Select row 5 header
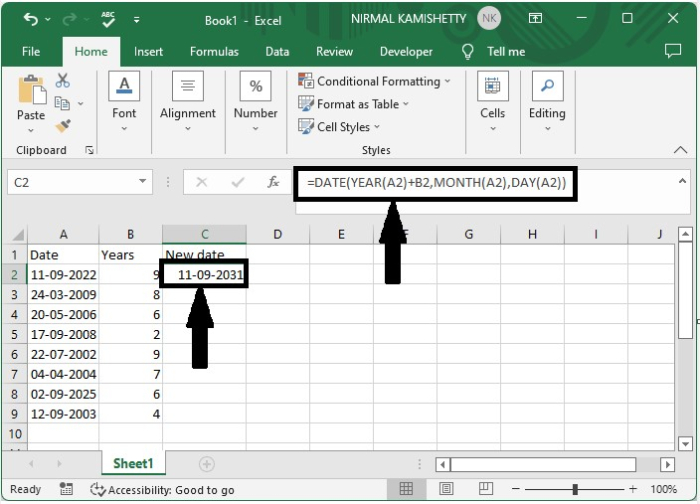 [x=14, y=334]
